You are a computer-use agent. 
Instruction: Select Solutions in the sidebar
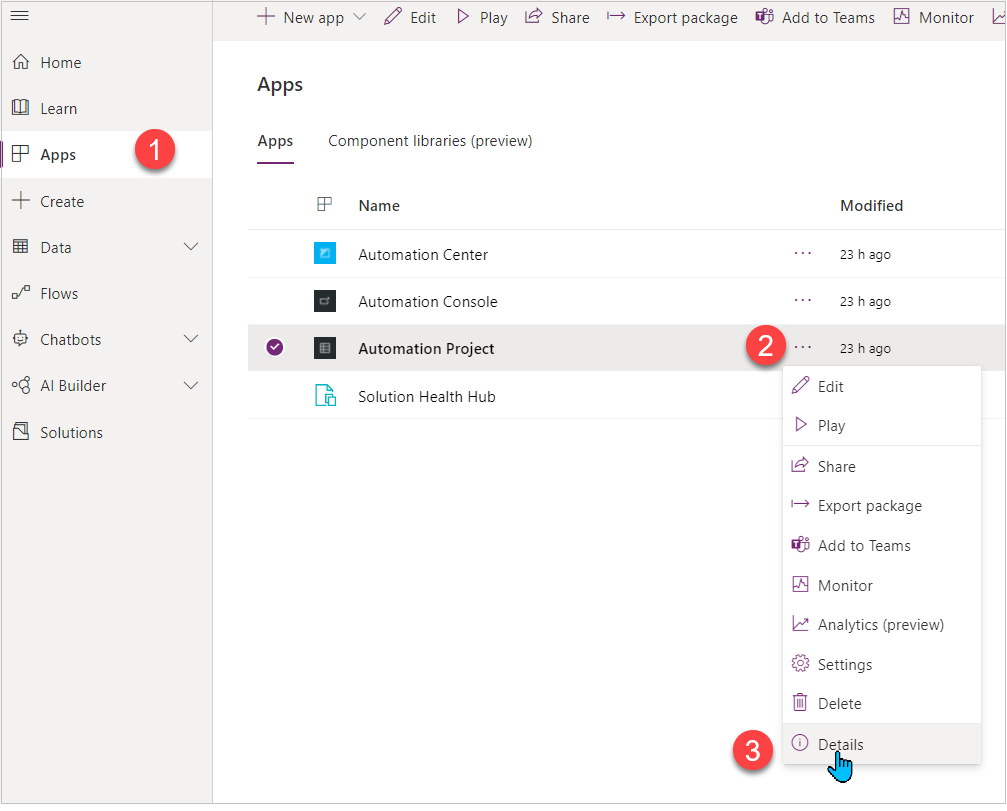[74, 431]
